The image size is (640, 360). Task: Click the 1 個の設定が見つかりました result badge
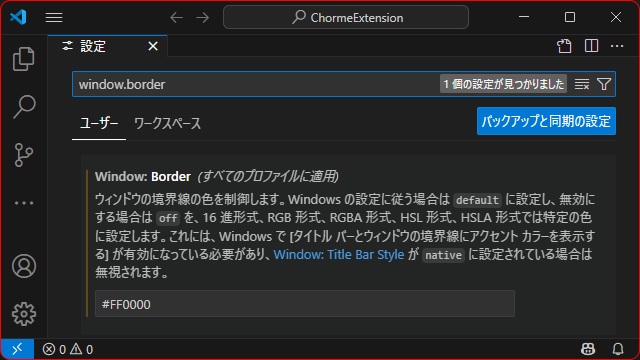[x=503, y=84]
